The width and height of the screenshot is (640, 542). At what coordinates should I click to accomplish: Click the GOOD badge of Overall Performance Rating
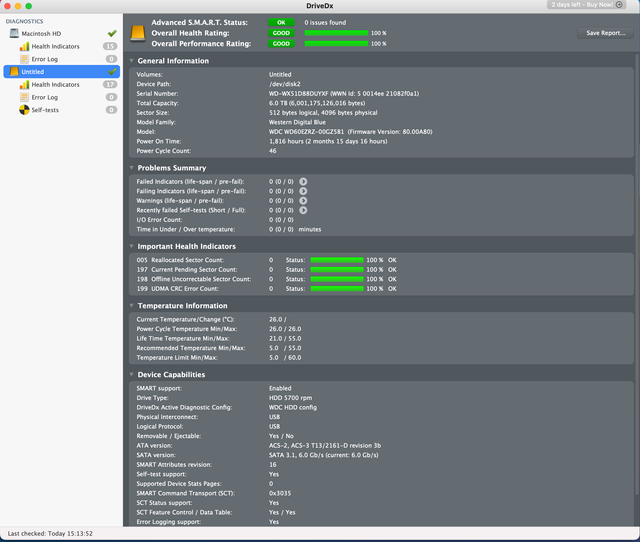click(x=281, y=44)
